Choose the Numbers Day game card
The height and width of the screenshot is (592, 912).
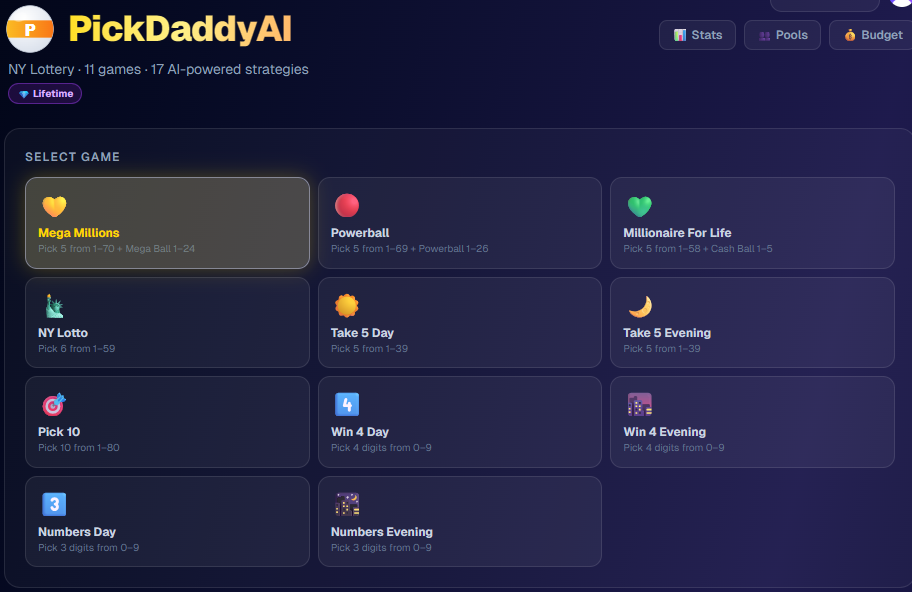tap(168, 521)
